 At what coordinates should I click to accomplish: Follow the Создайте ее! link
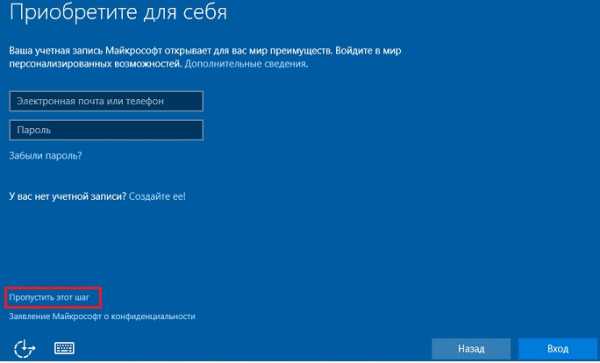tap(157, 196)
